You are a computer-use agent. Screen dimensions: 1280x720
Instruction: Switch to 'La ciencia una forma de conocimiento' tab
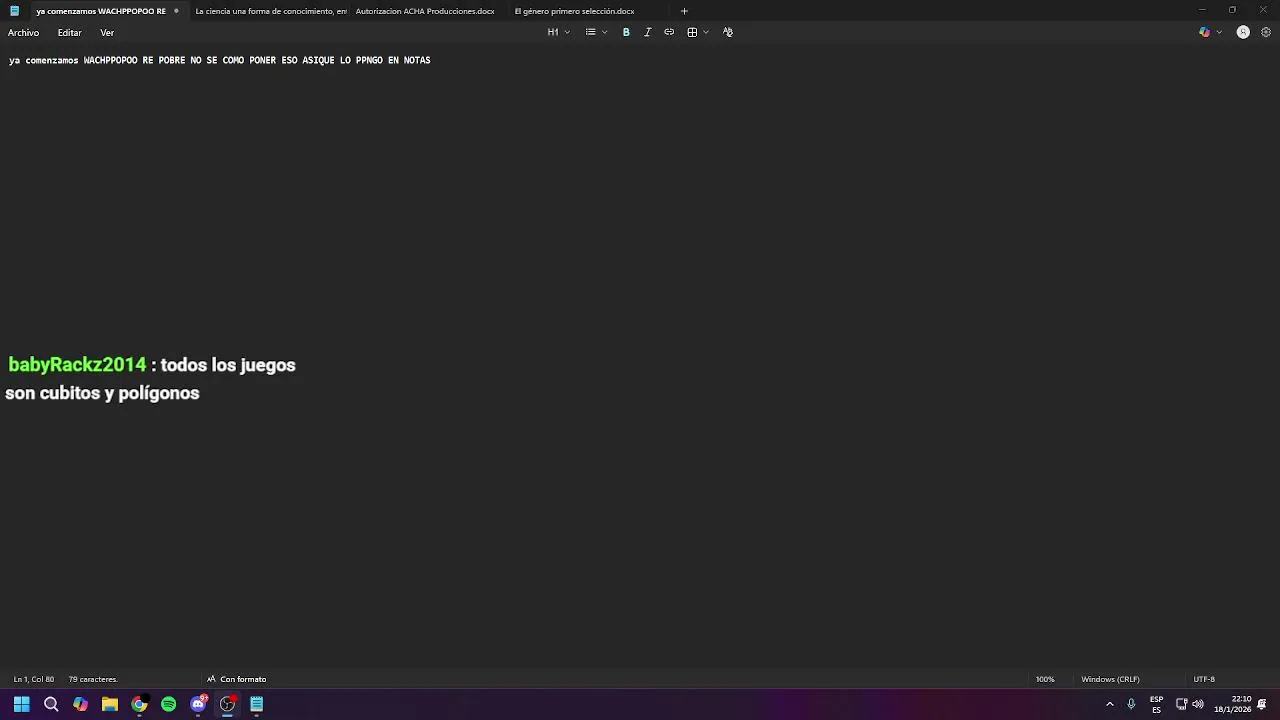pyautogui.click(x=271, y=11)
